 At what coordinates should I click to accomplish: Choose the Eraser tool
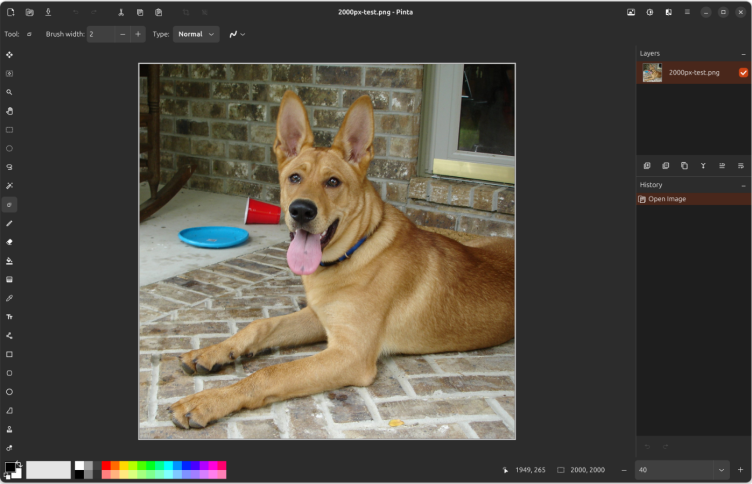click(x=10, y=242)
